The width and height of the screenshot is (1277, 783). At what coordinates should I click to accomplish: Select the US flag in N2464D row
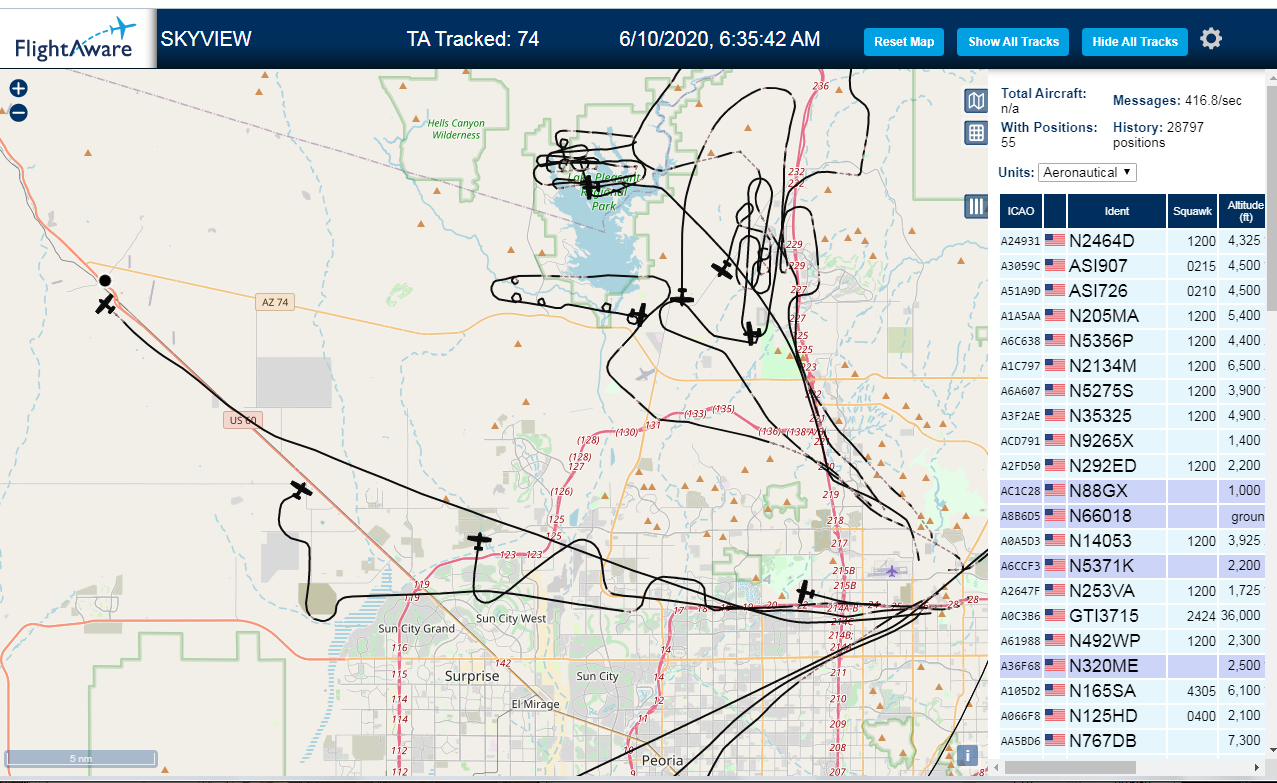(1054, 241)
